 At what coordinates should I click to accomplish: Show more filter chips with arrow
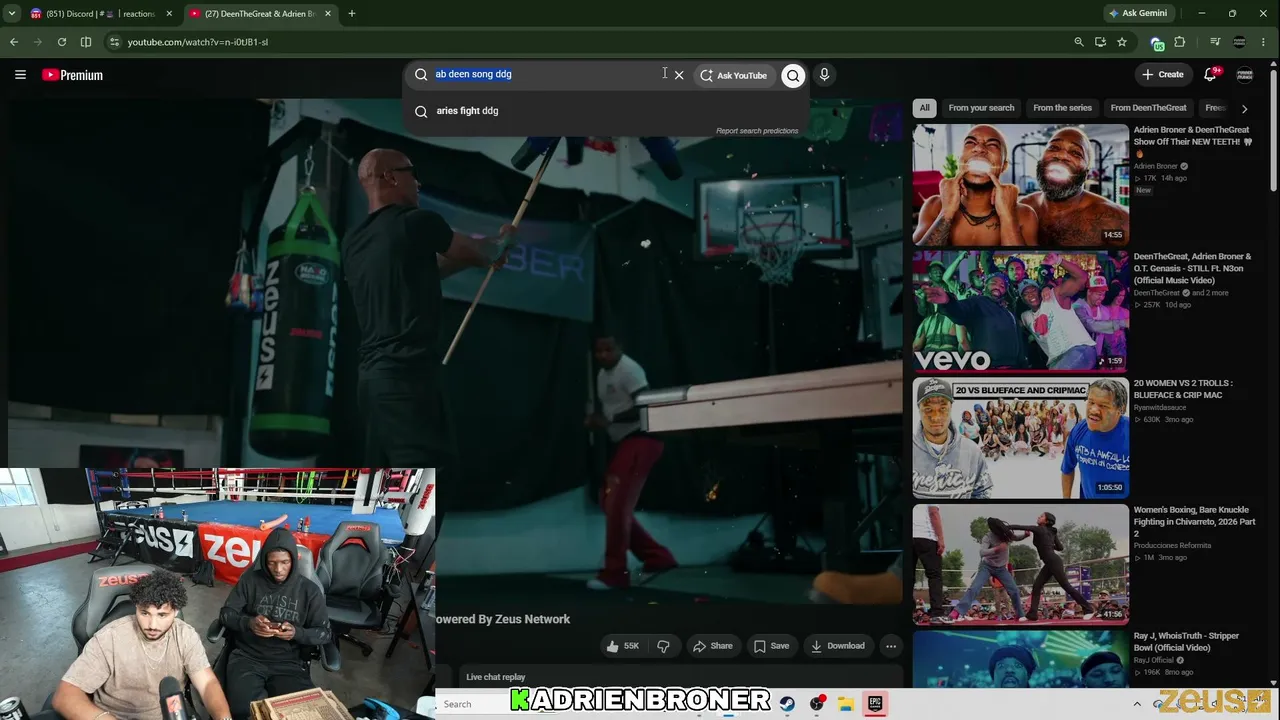[1244, 108]
